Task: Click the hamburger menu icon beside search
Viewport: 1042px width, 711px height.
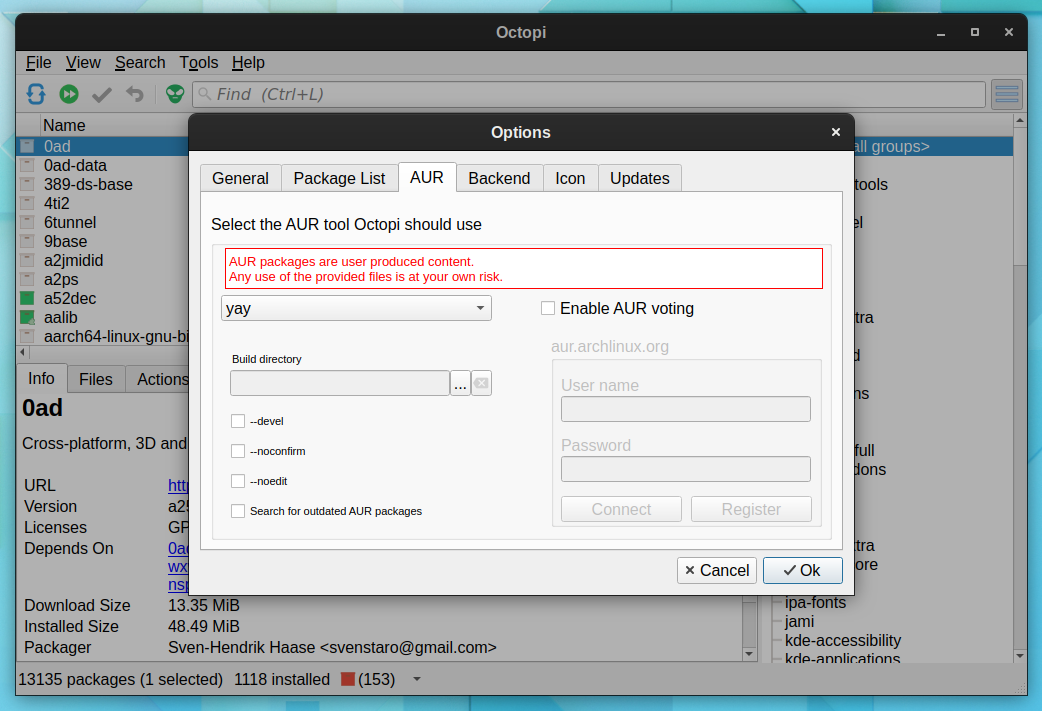Action: click(1007, 94)
